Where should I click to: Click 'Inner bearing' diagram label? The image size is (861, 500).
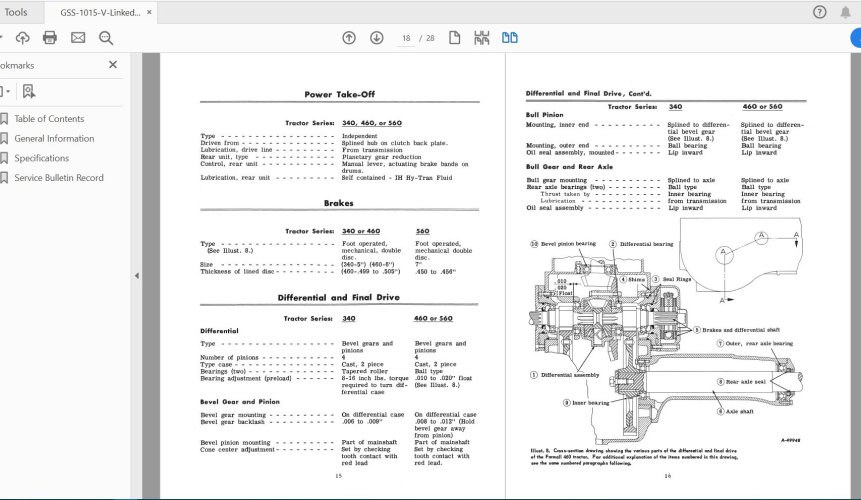pos(591,403)
